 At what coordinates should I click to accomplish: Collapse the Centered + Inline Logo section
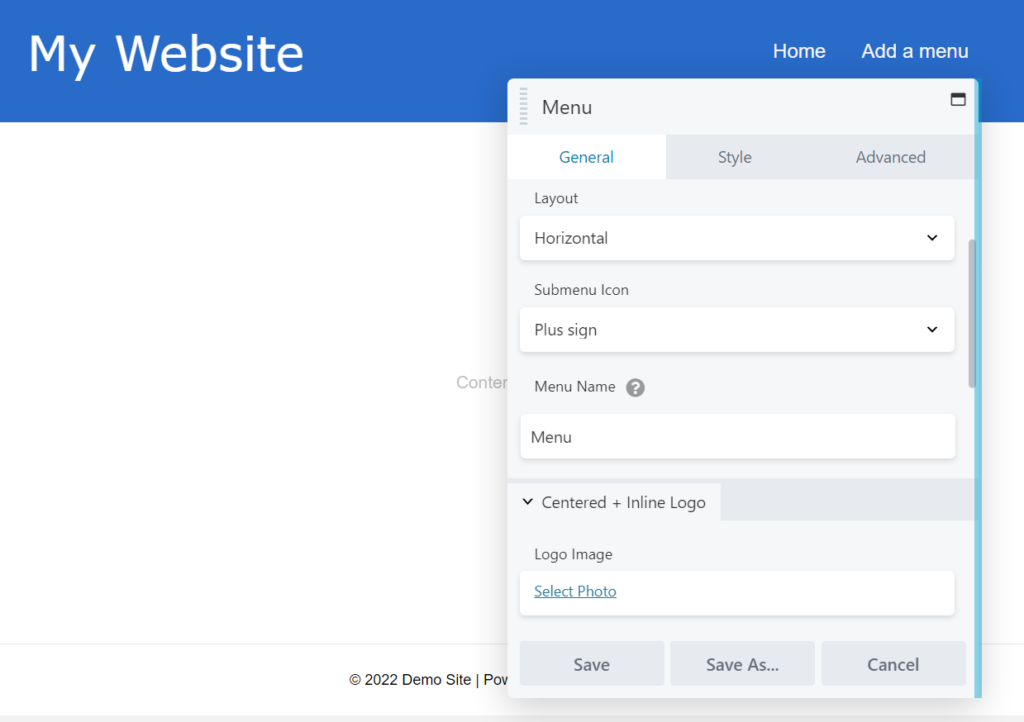coord(528,502)
